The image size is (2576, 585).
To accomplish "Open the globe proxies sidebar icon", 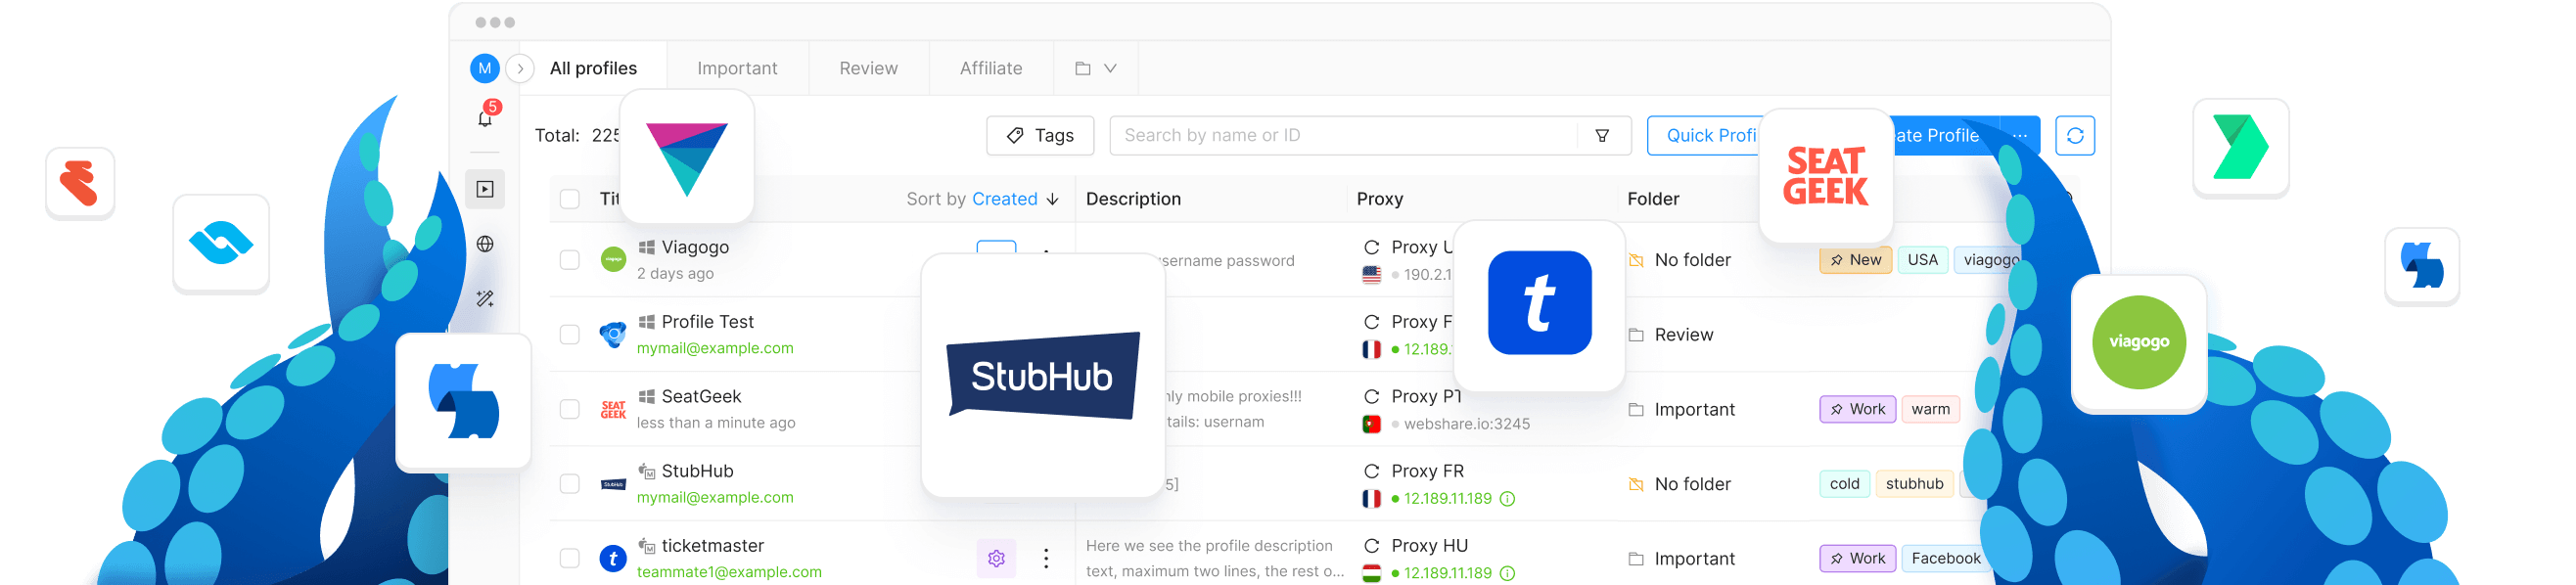I will point(485,244).
